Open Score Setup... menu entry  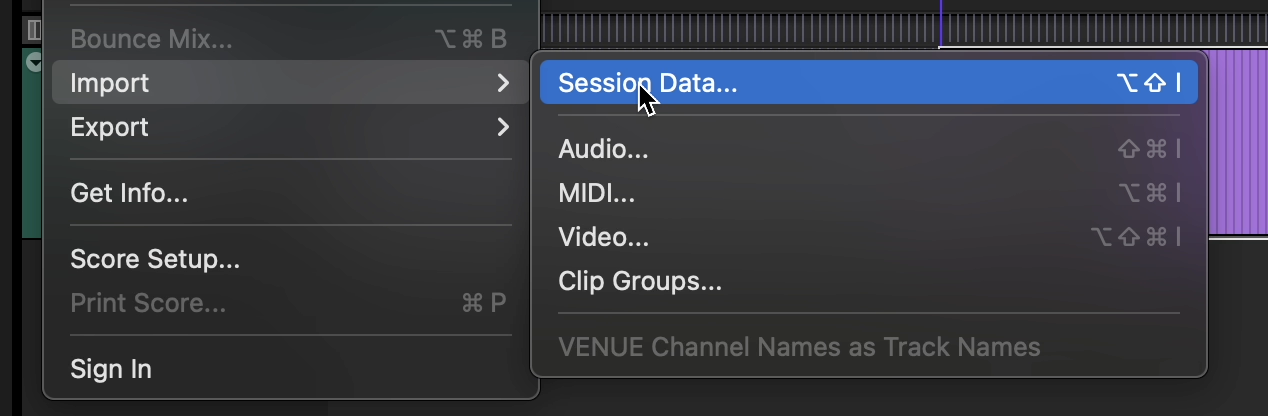[155, 260]
